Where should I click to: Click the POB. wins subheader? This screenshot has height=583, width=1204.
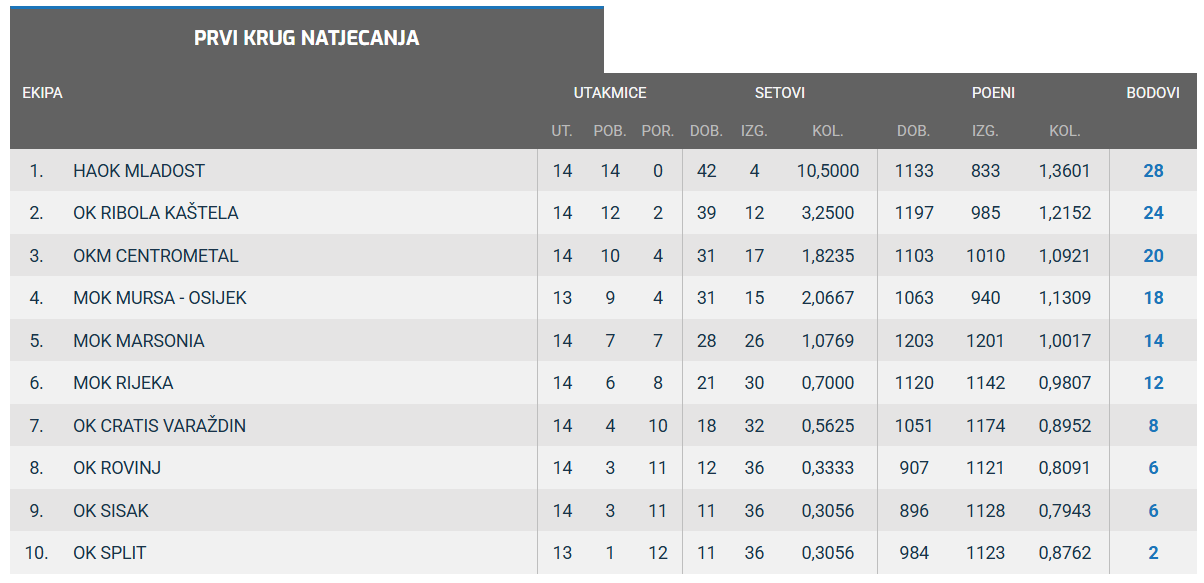click(610, 131)
